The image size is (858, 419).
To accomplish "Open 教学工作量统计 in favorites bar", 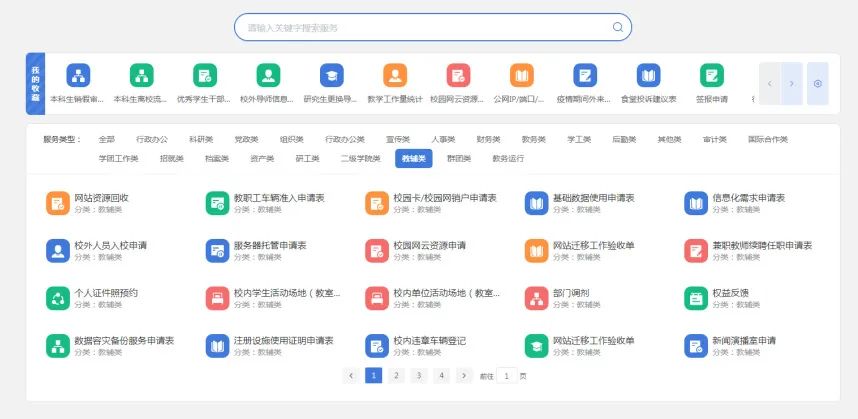I will [x=395, y=76].
